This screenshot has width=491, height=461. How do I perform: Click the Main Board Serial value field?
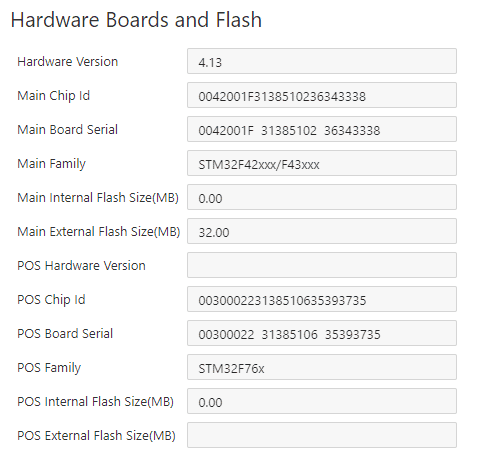(x=322, y=129)
